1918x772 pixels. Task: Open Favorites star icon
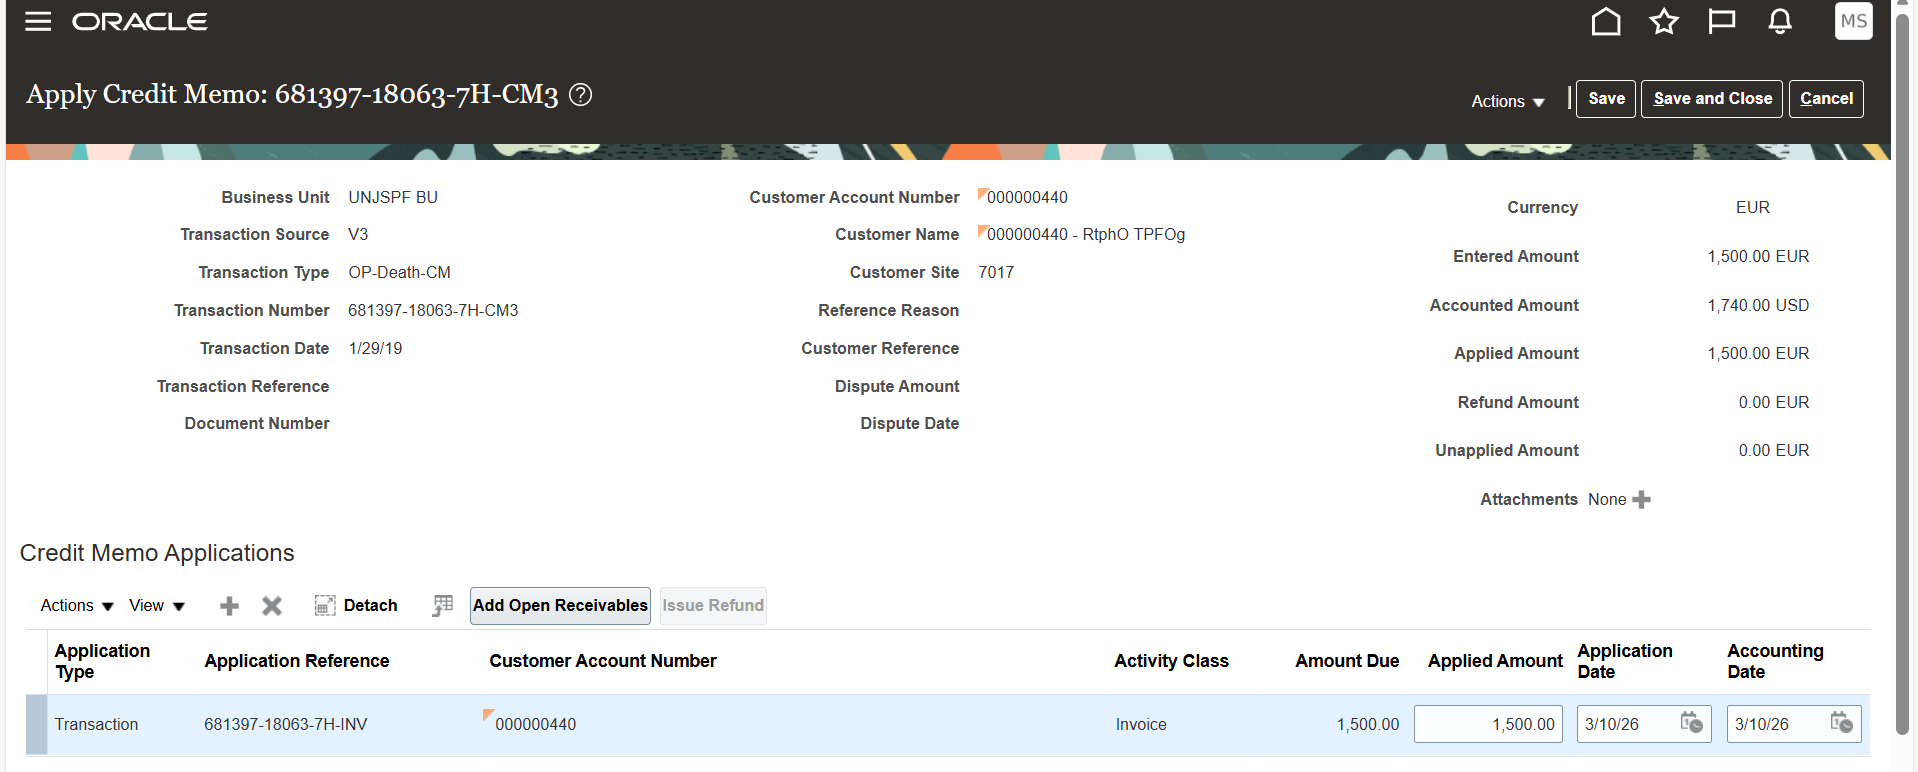(x=1664, y=21)
